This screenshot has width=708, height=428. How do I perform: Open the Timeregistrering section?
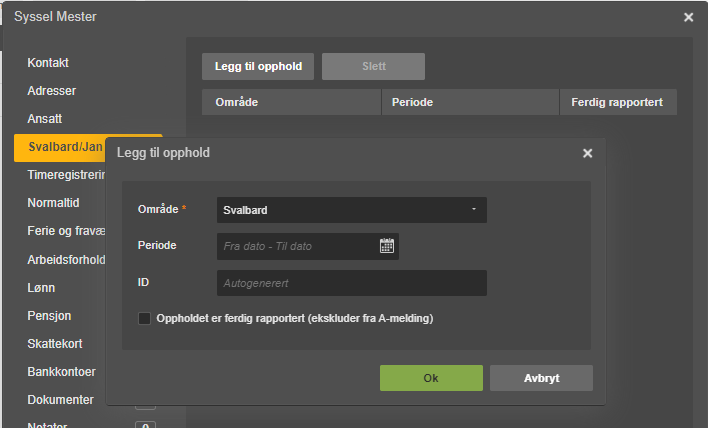(x=66, y=175)
